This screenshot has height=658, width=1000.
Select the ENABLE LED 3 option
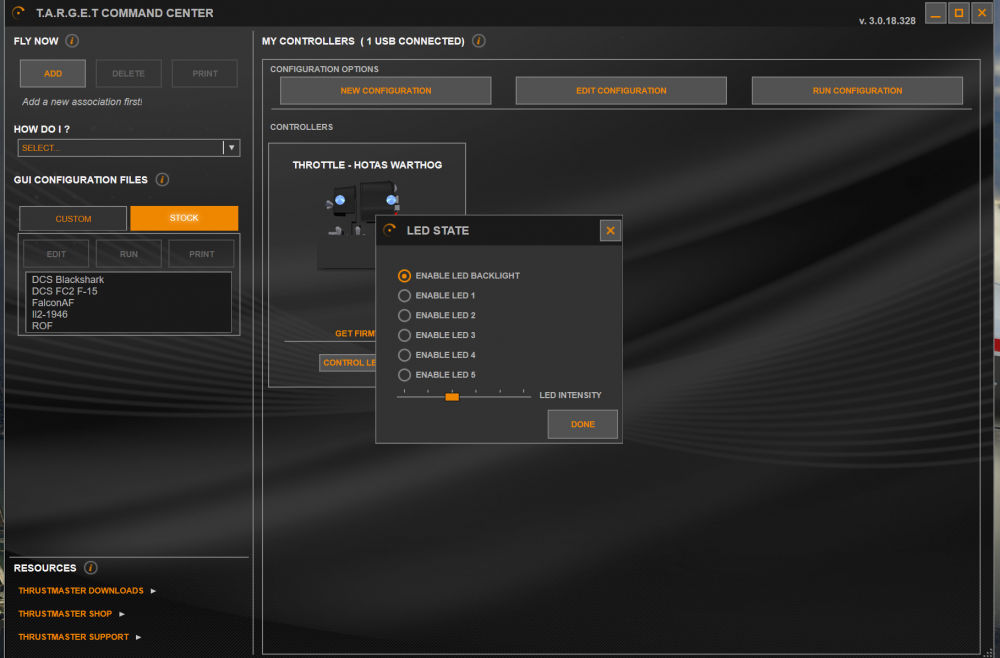click(404, 335)
